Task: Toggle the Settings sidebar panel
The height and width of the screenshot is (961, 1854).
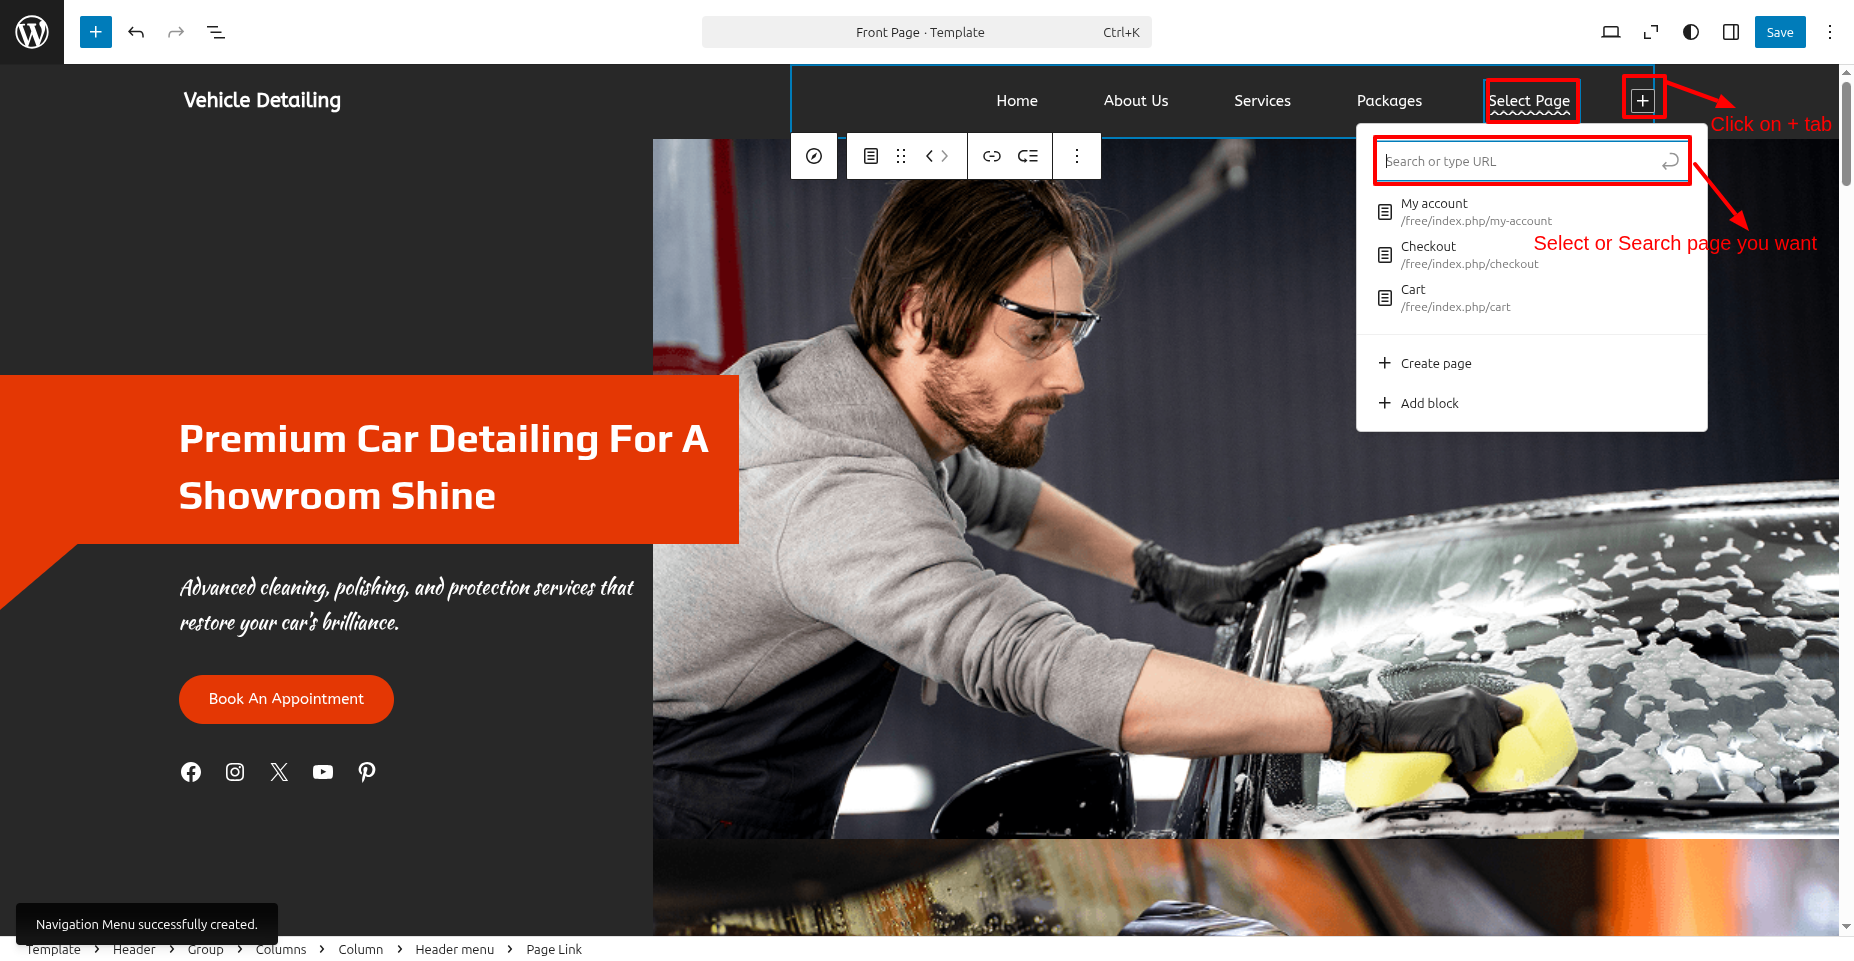Action: [1731, 32]
